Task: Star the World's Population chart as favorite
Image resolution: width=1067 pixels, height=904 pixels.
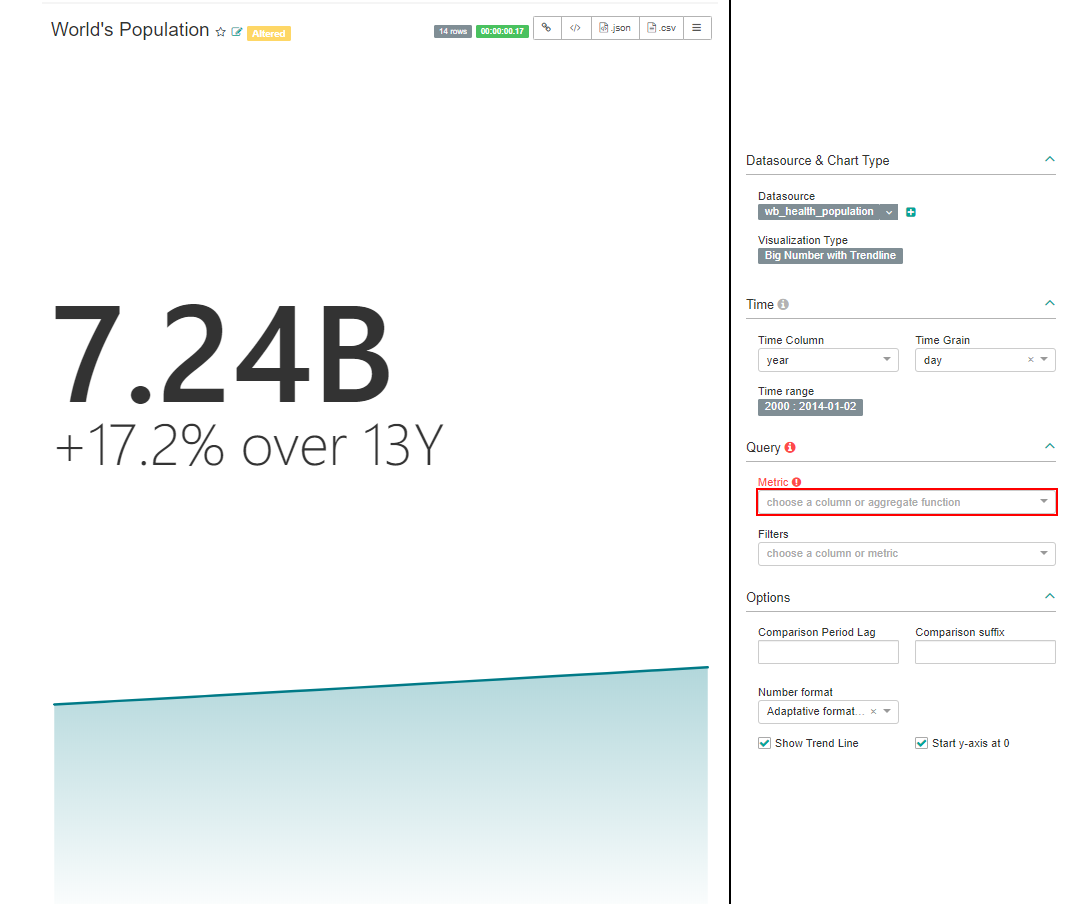Action: tap(221, 32)
